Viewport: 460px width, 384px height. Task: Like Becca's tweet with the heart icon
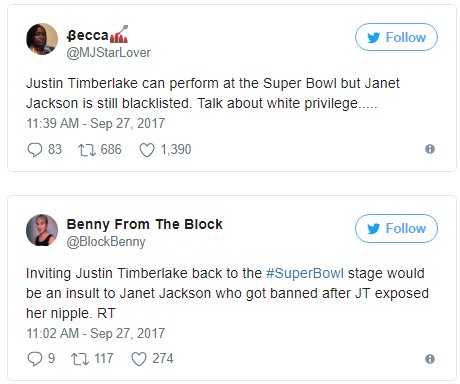click(147, 150)
